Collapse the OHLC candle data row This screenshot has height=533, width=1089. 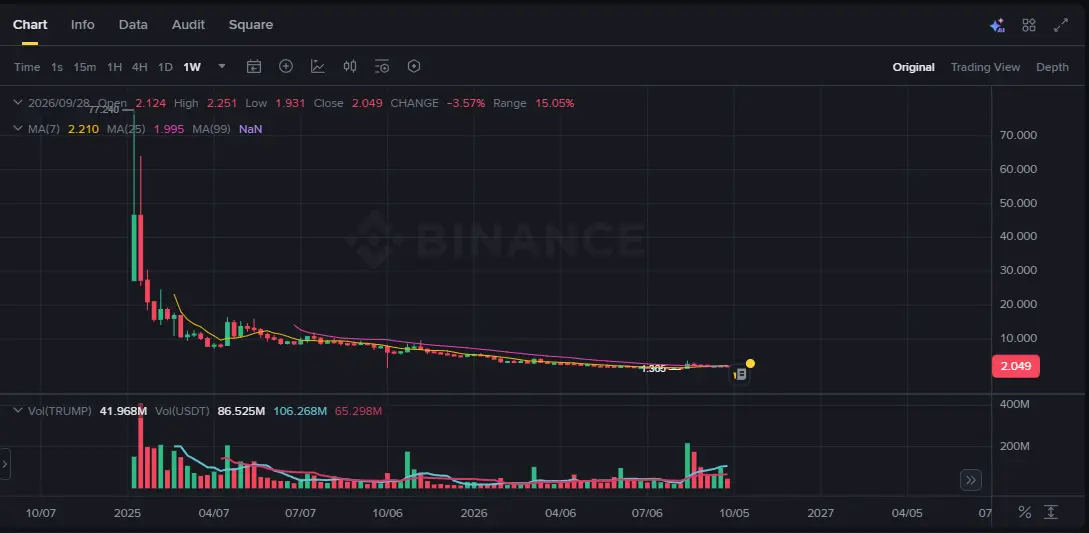click(x=18, y=103)
